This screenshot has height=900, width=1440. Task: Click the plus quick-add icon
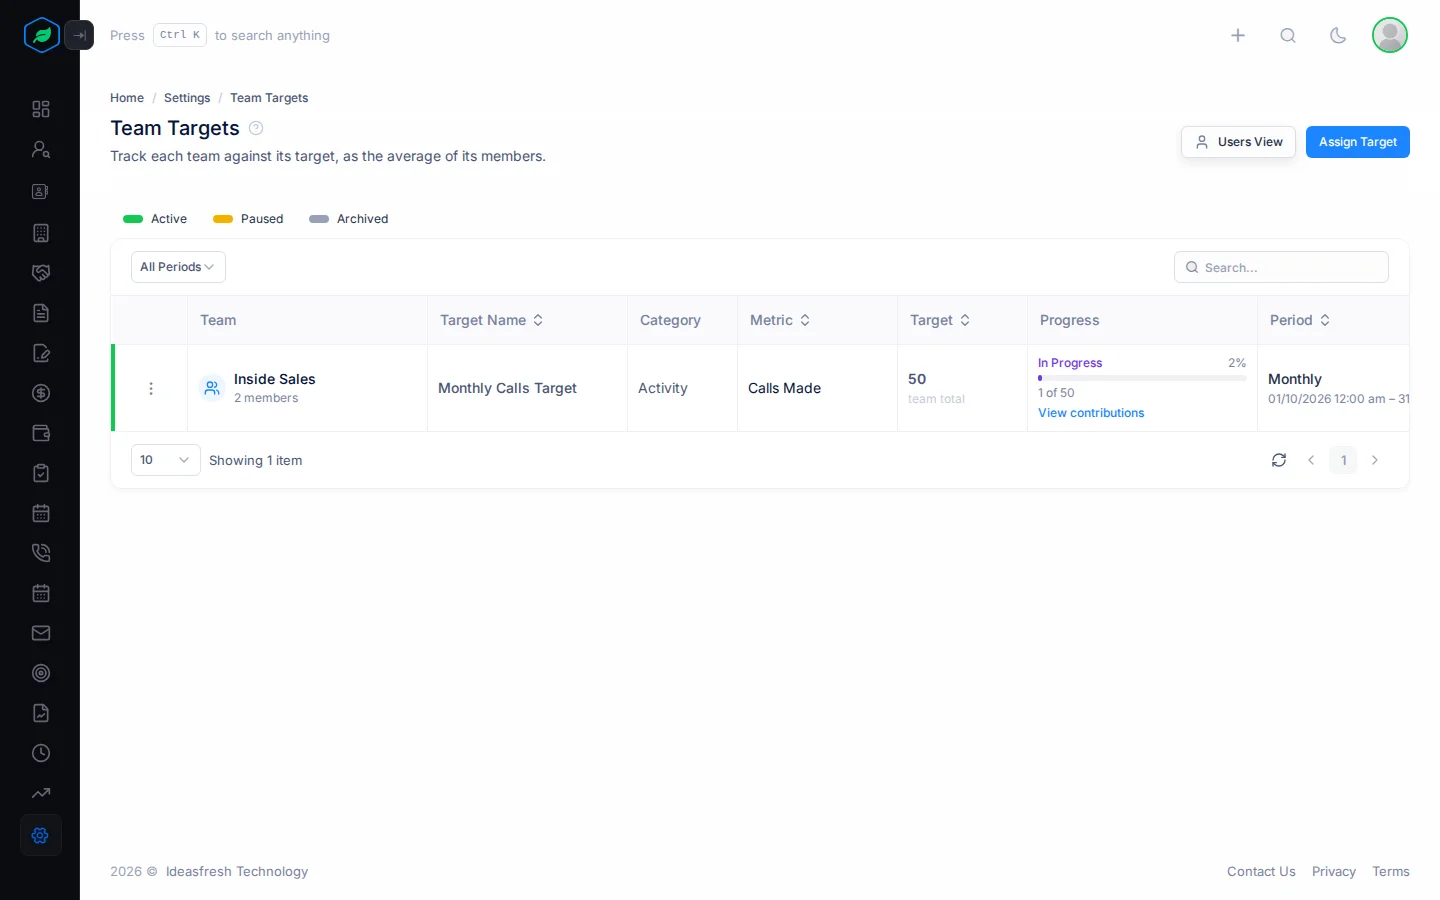(x=1238, y=35)
